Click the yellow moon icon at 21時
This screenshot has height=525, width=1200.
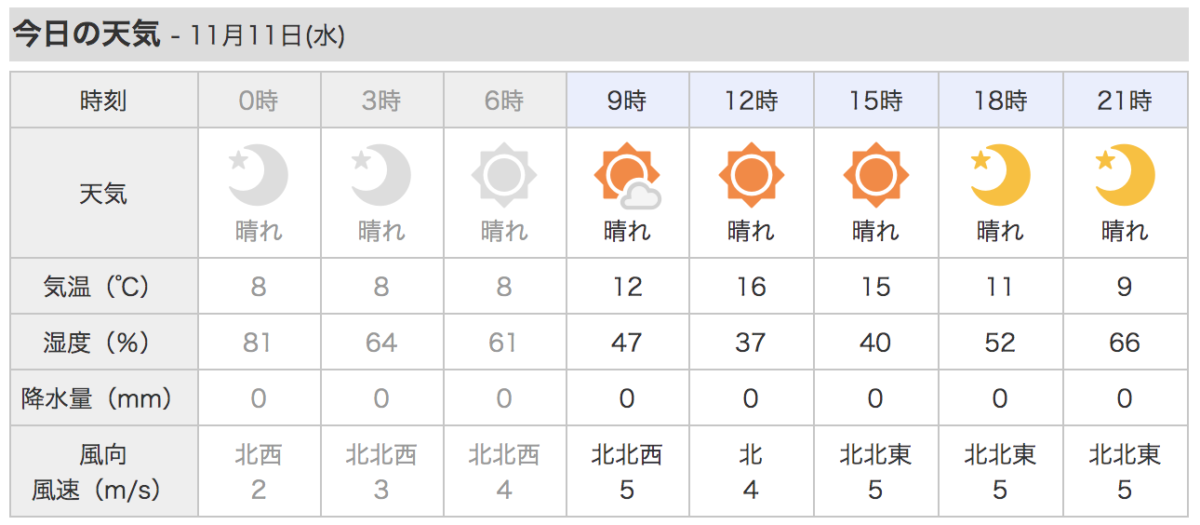1124,175
